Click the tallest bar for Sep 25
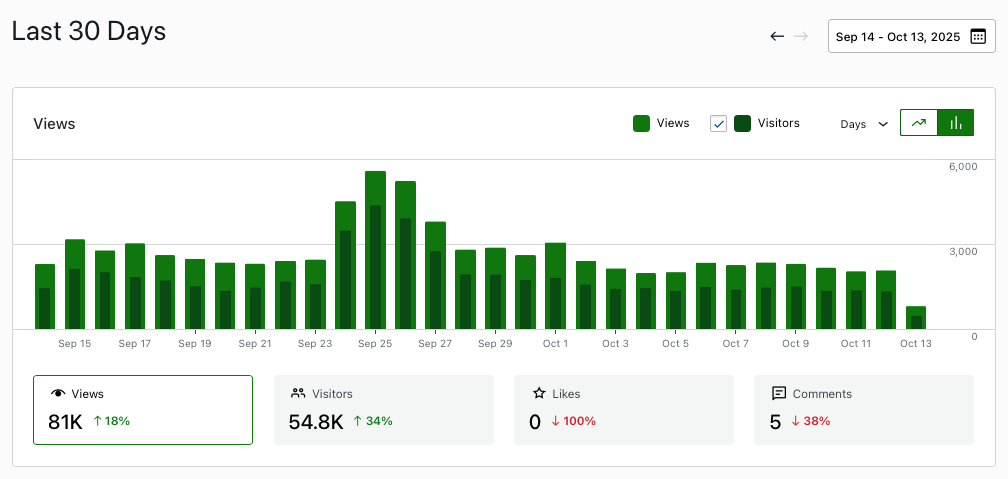The height and width of the screenshot is (479, 1008). click(375, 250)
